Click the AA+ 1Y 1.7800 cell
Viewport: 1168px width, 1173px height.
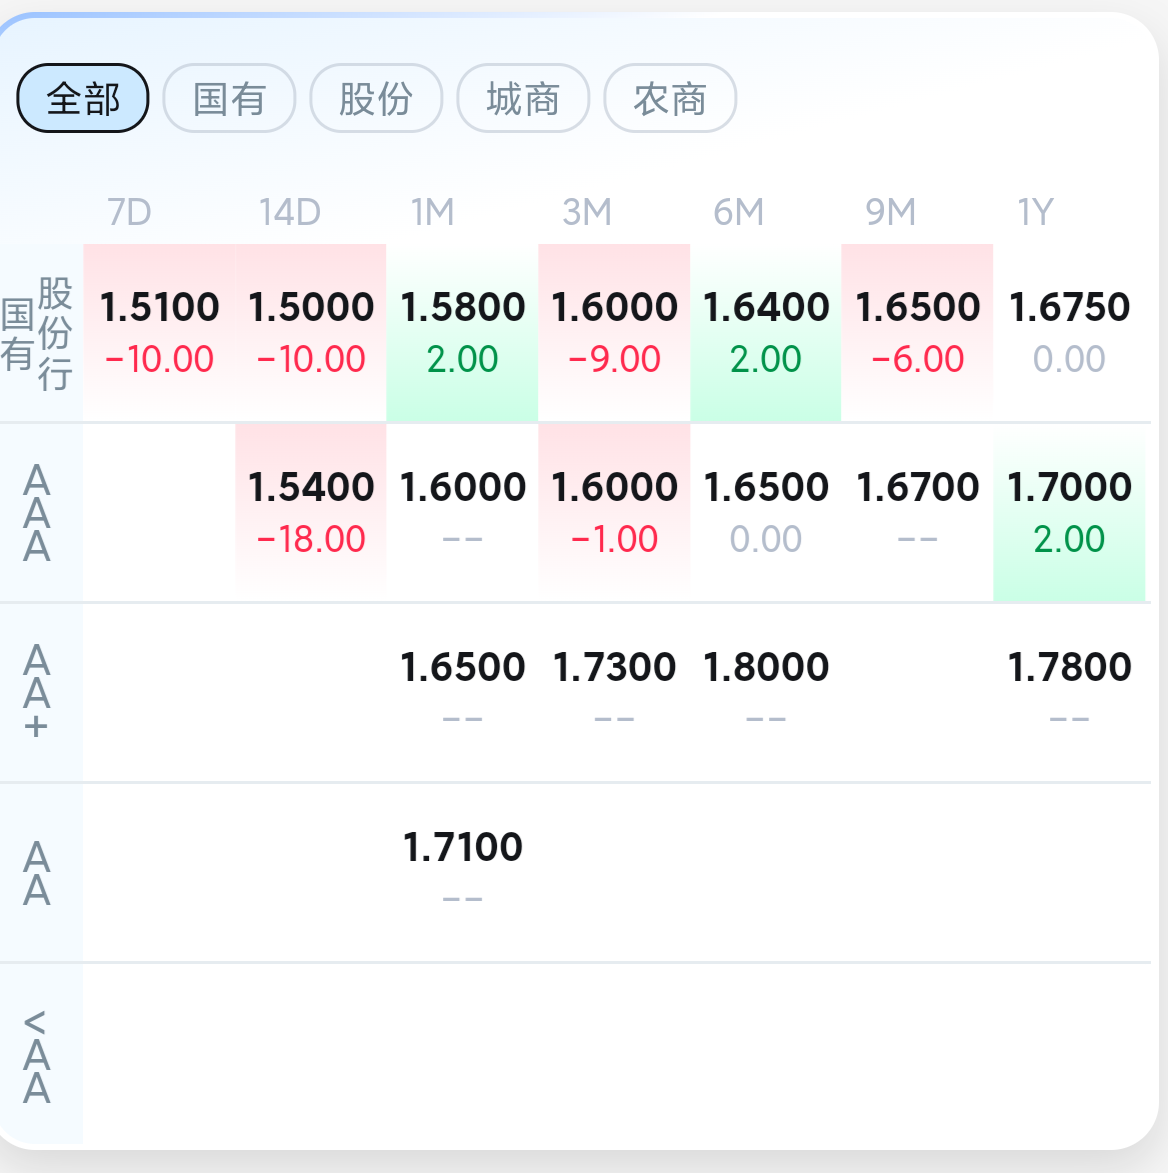click(1069, 691)
